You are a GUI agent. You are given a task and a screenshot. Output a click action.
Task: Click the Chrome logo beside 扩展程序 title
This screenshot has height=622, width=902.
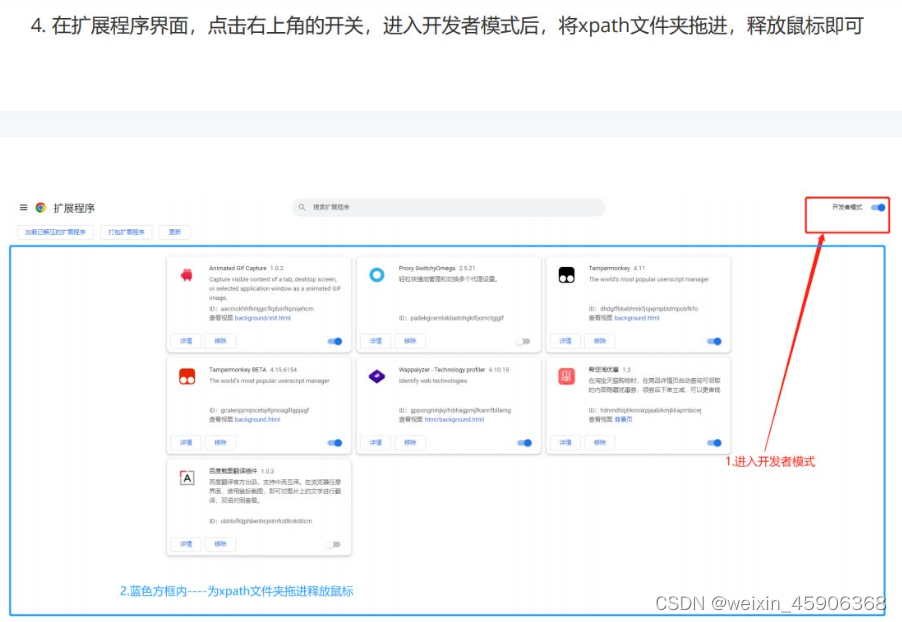pos(40,207)
